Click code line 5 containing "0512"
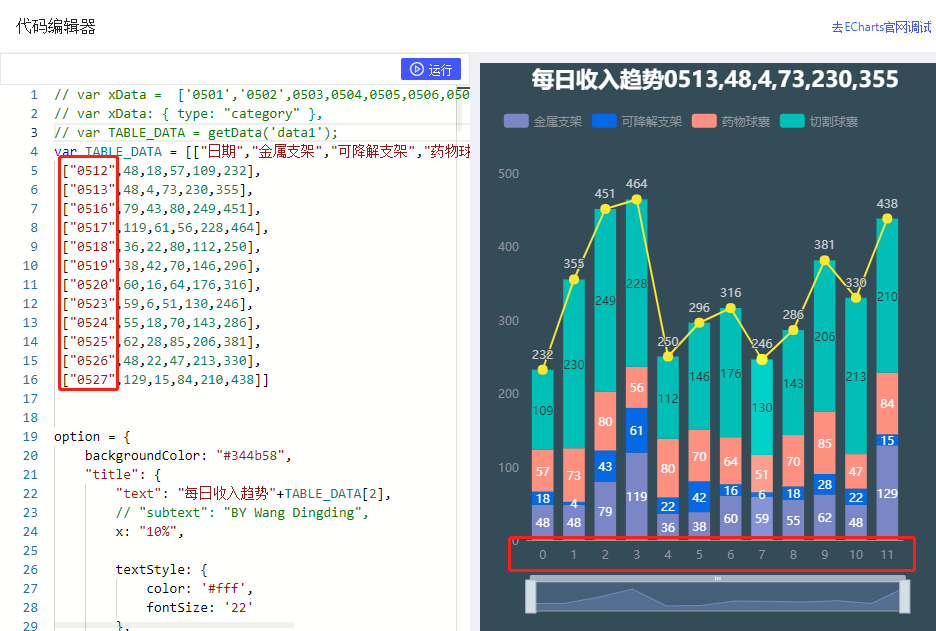 click(161, 171)
